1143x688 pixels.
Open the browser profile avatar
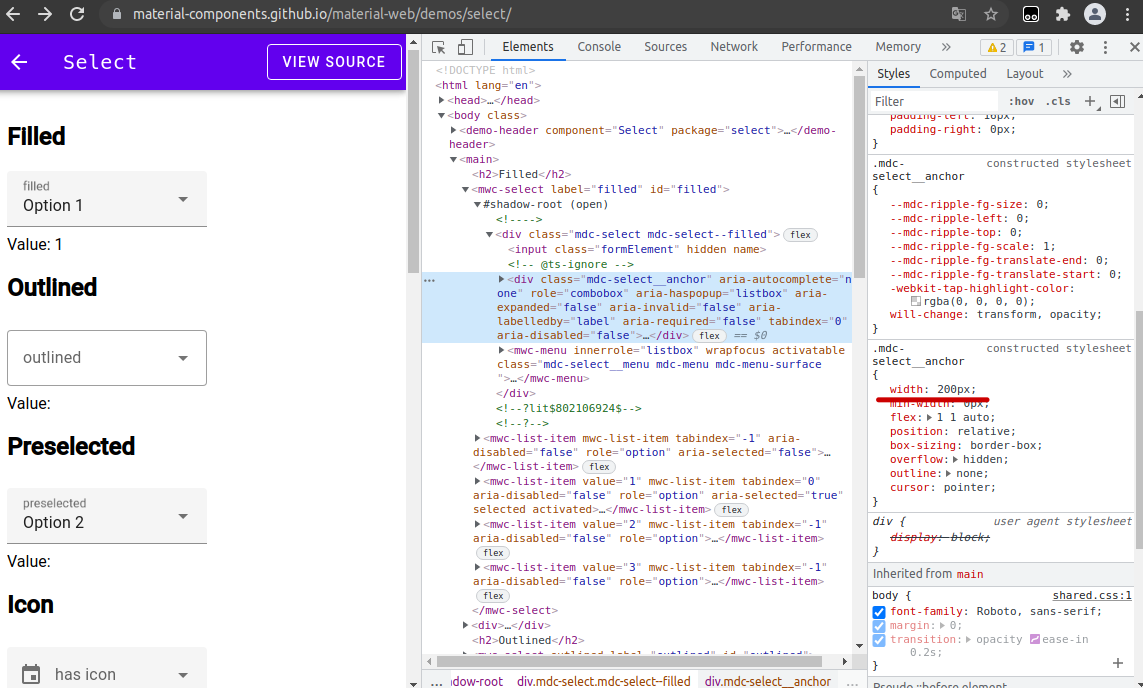pos(1095,14)
